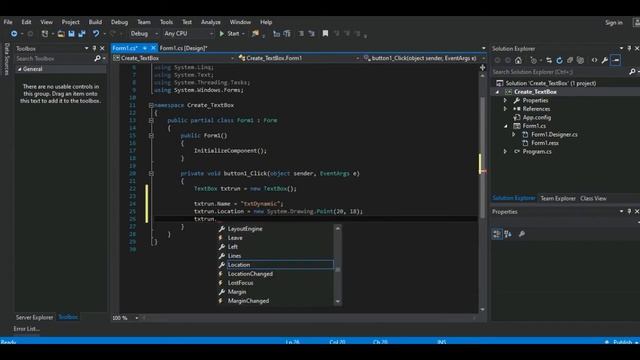Screen dimensions: 640x360
Task: Save the current file with floppy icon
Action: click(x=71, y=34)
